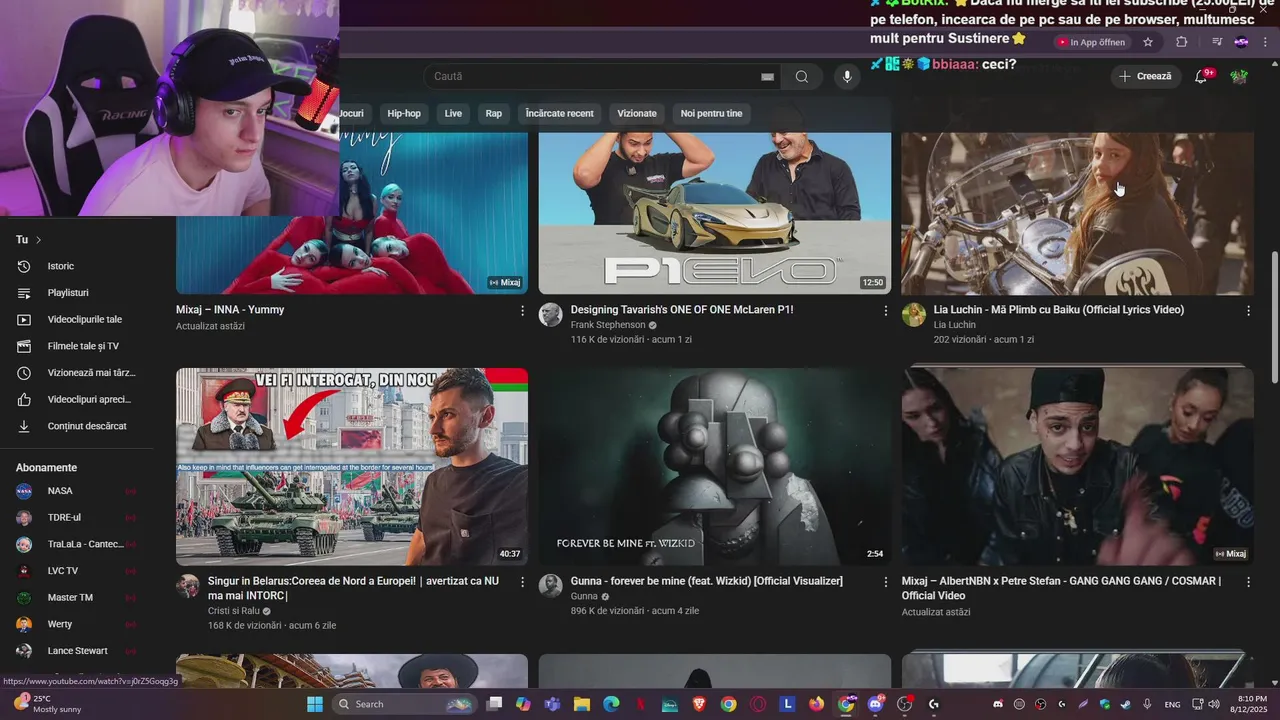
Task: Play the Lia Luchin Baiku thumbnail
Action: pos(1077,213)
